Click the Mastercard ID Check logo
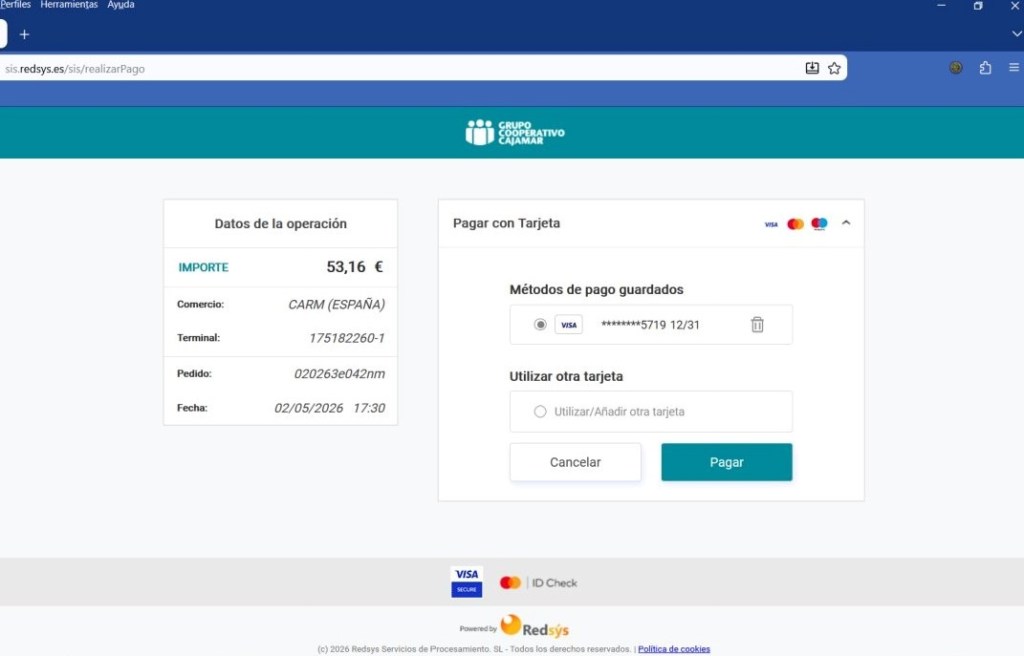 tap(538, 582)
